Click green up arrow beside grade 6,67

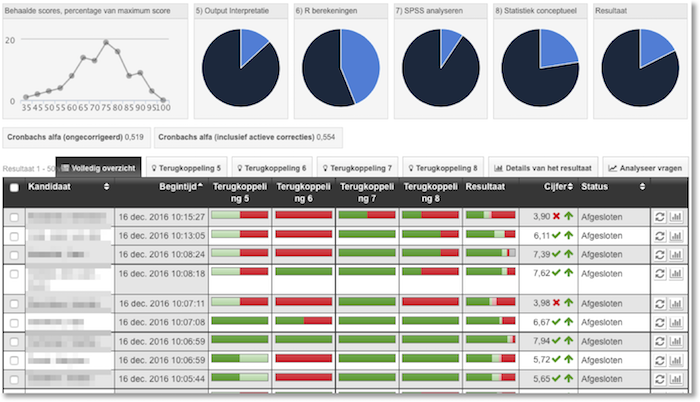568,322
